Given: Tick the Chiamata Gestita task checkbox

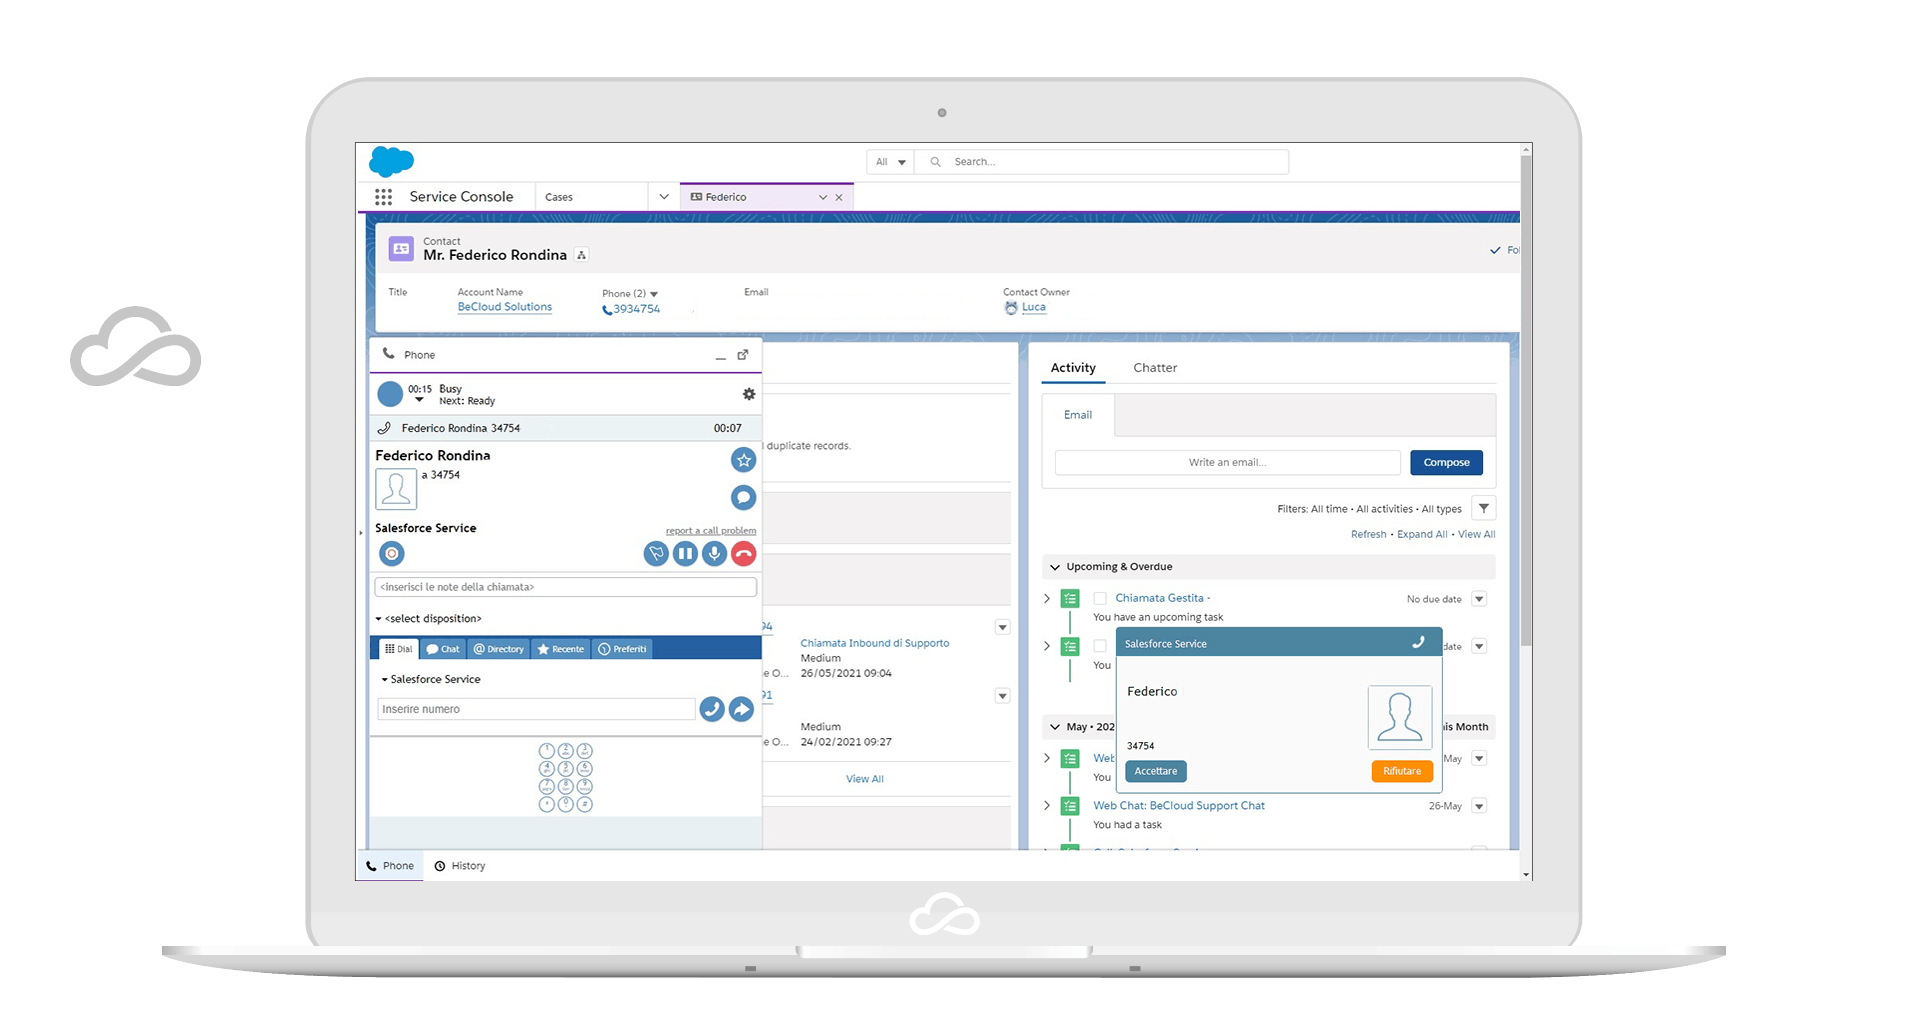Looking at the screenshot, I should 1100,599.
